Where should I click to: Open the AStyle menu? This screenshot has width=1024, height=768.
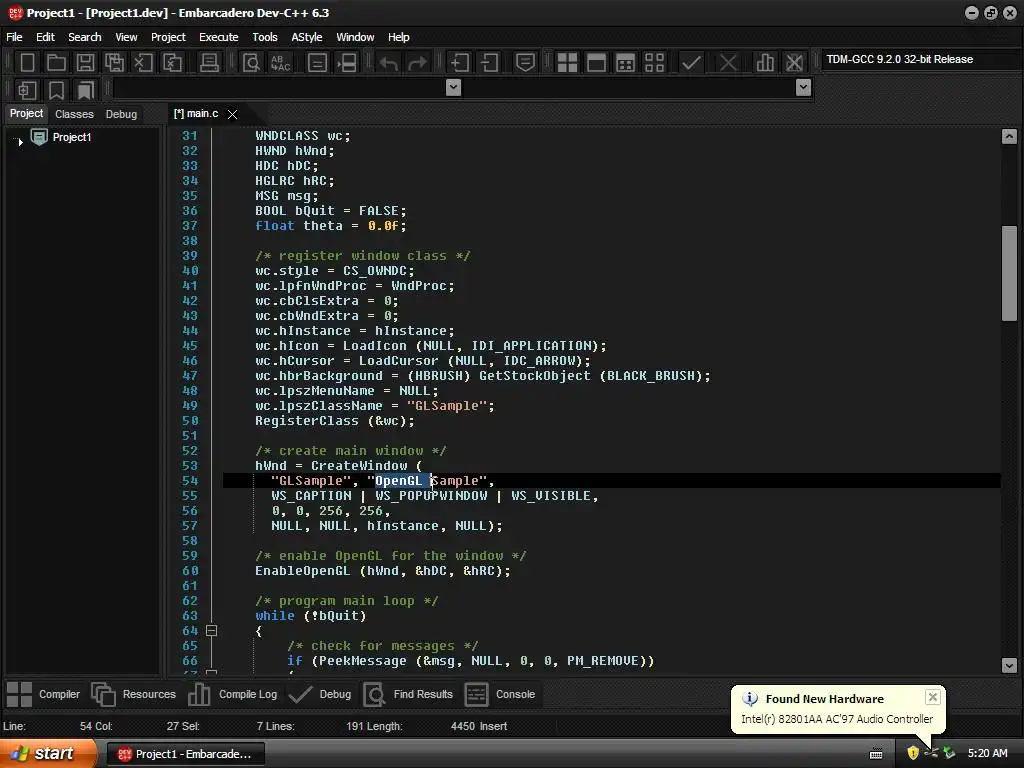pyautogui.click(x=307, y=37)
